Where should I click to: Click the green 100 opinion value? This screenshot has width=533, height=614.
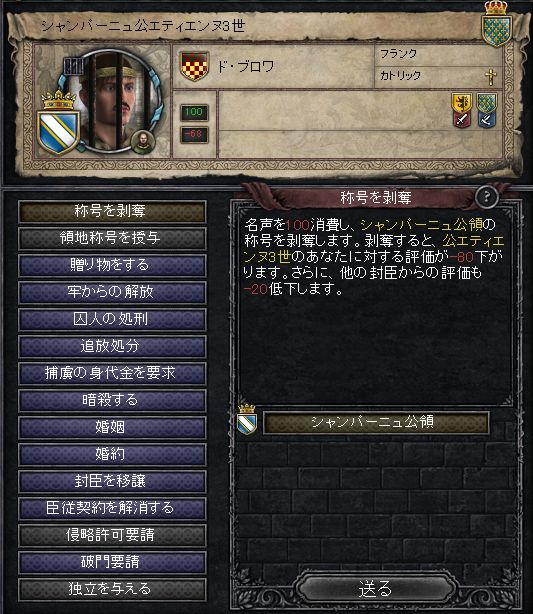[194, 112]
